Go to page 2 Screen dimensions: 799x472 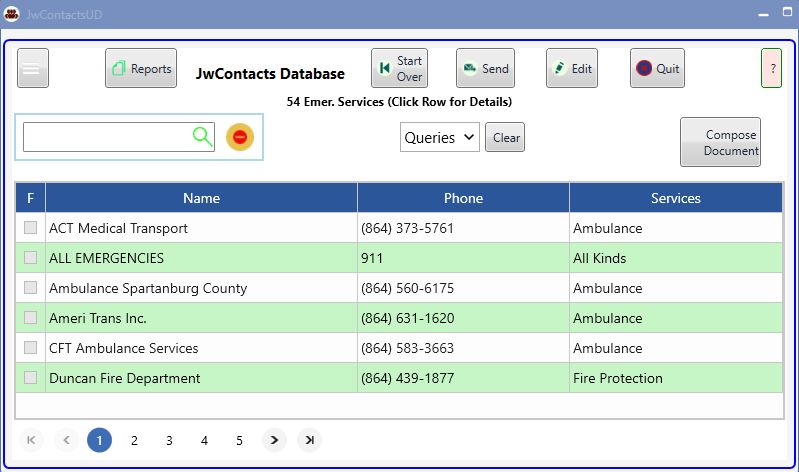pos(134,440)
